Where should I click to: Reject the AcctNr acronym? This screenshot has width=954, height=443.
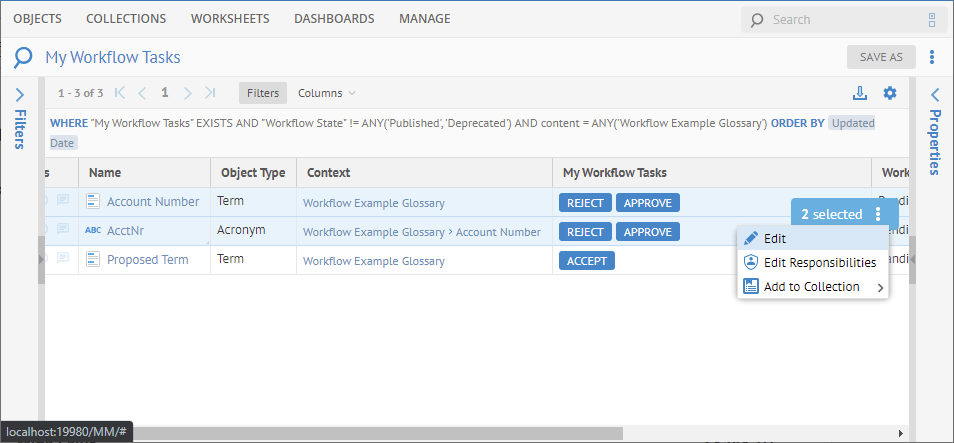pos(585,232)
